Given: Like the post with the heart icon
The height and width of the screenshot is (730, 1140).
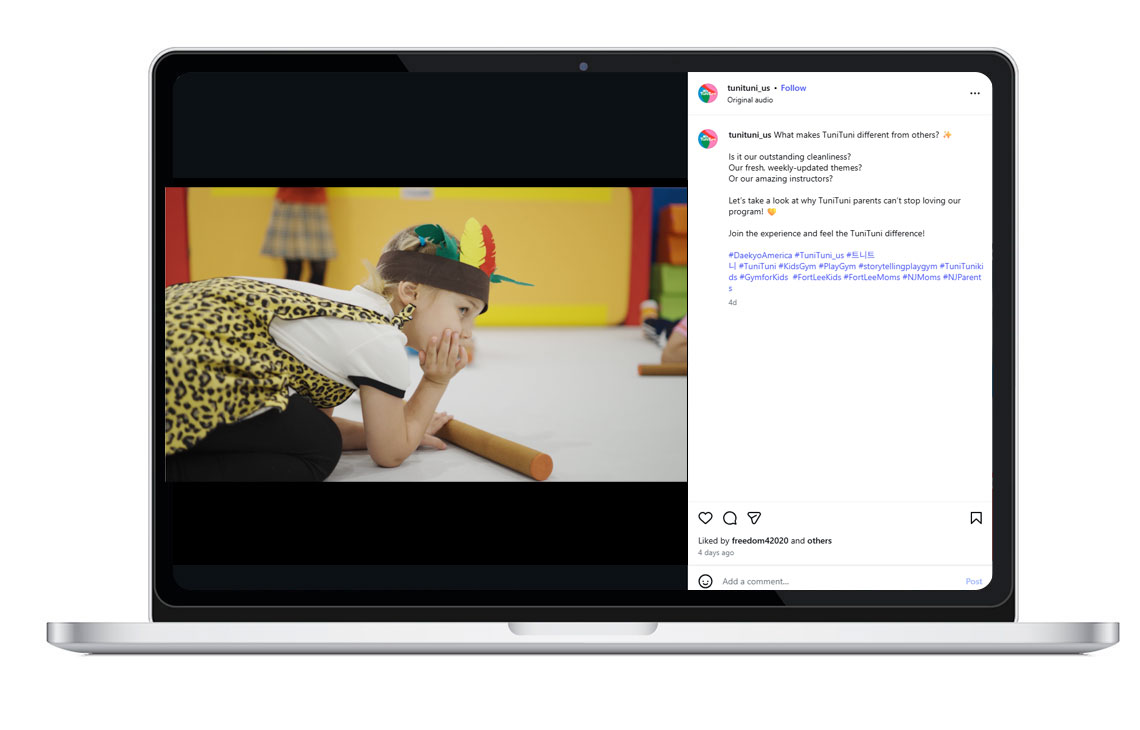Looking at the screenshot, I should (705, 518).
